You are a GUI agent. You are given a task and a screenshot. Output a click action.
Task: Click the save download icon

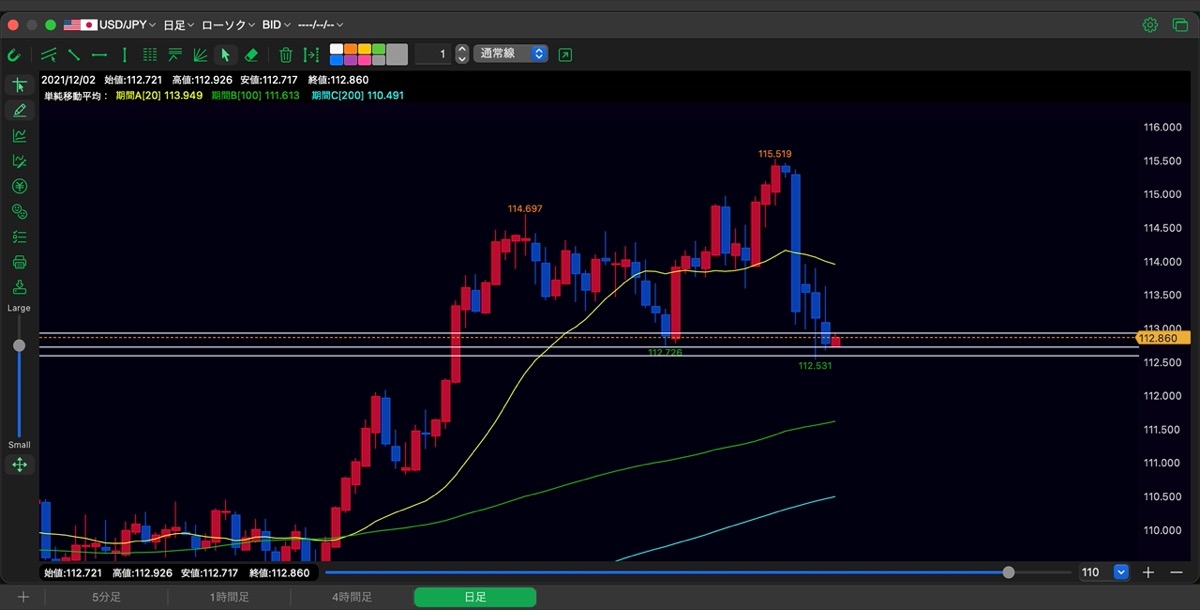point(19,287)
